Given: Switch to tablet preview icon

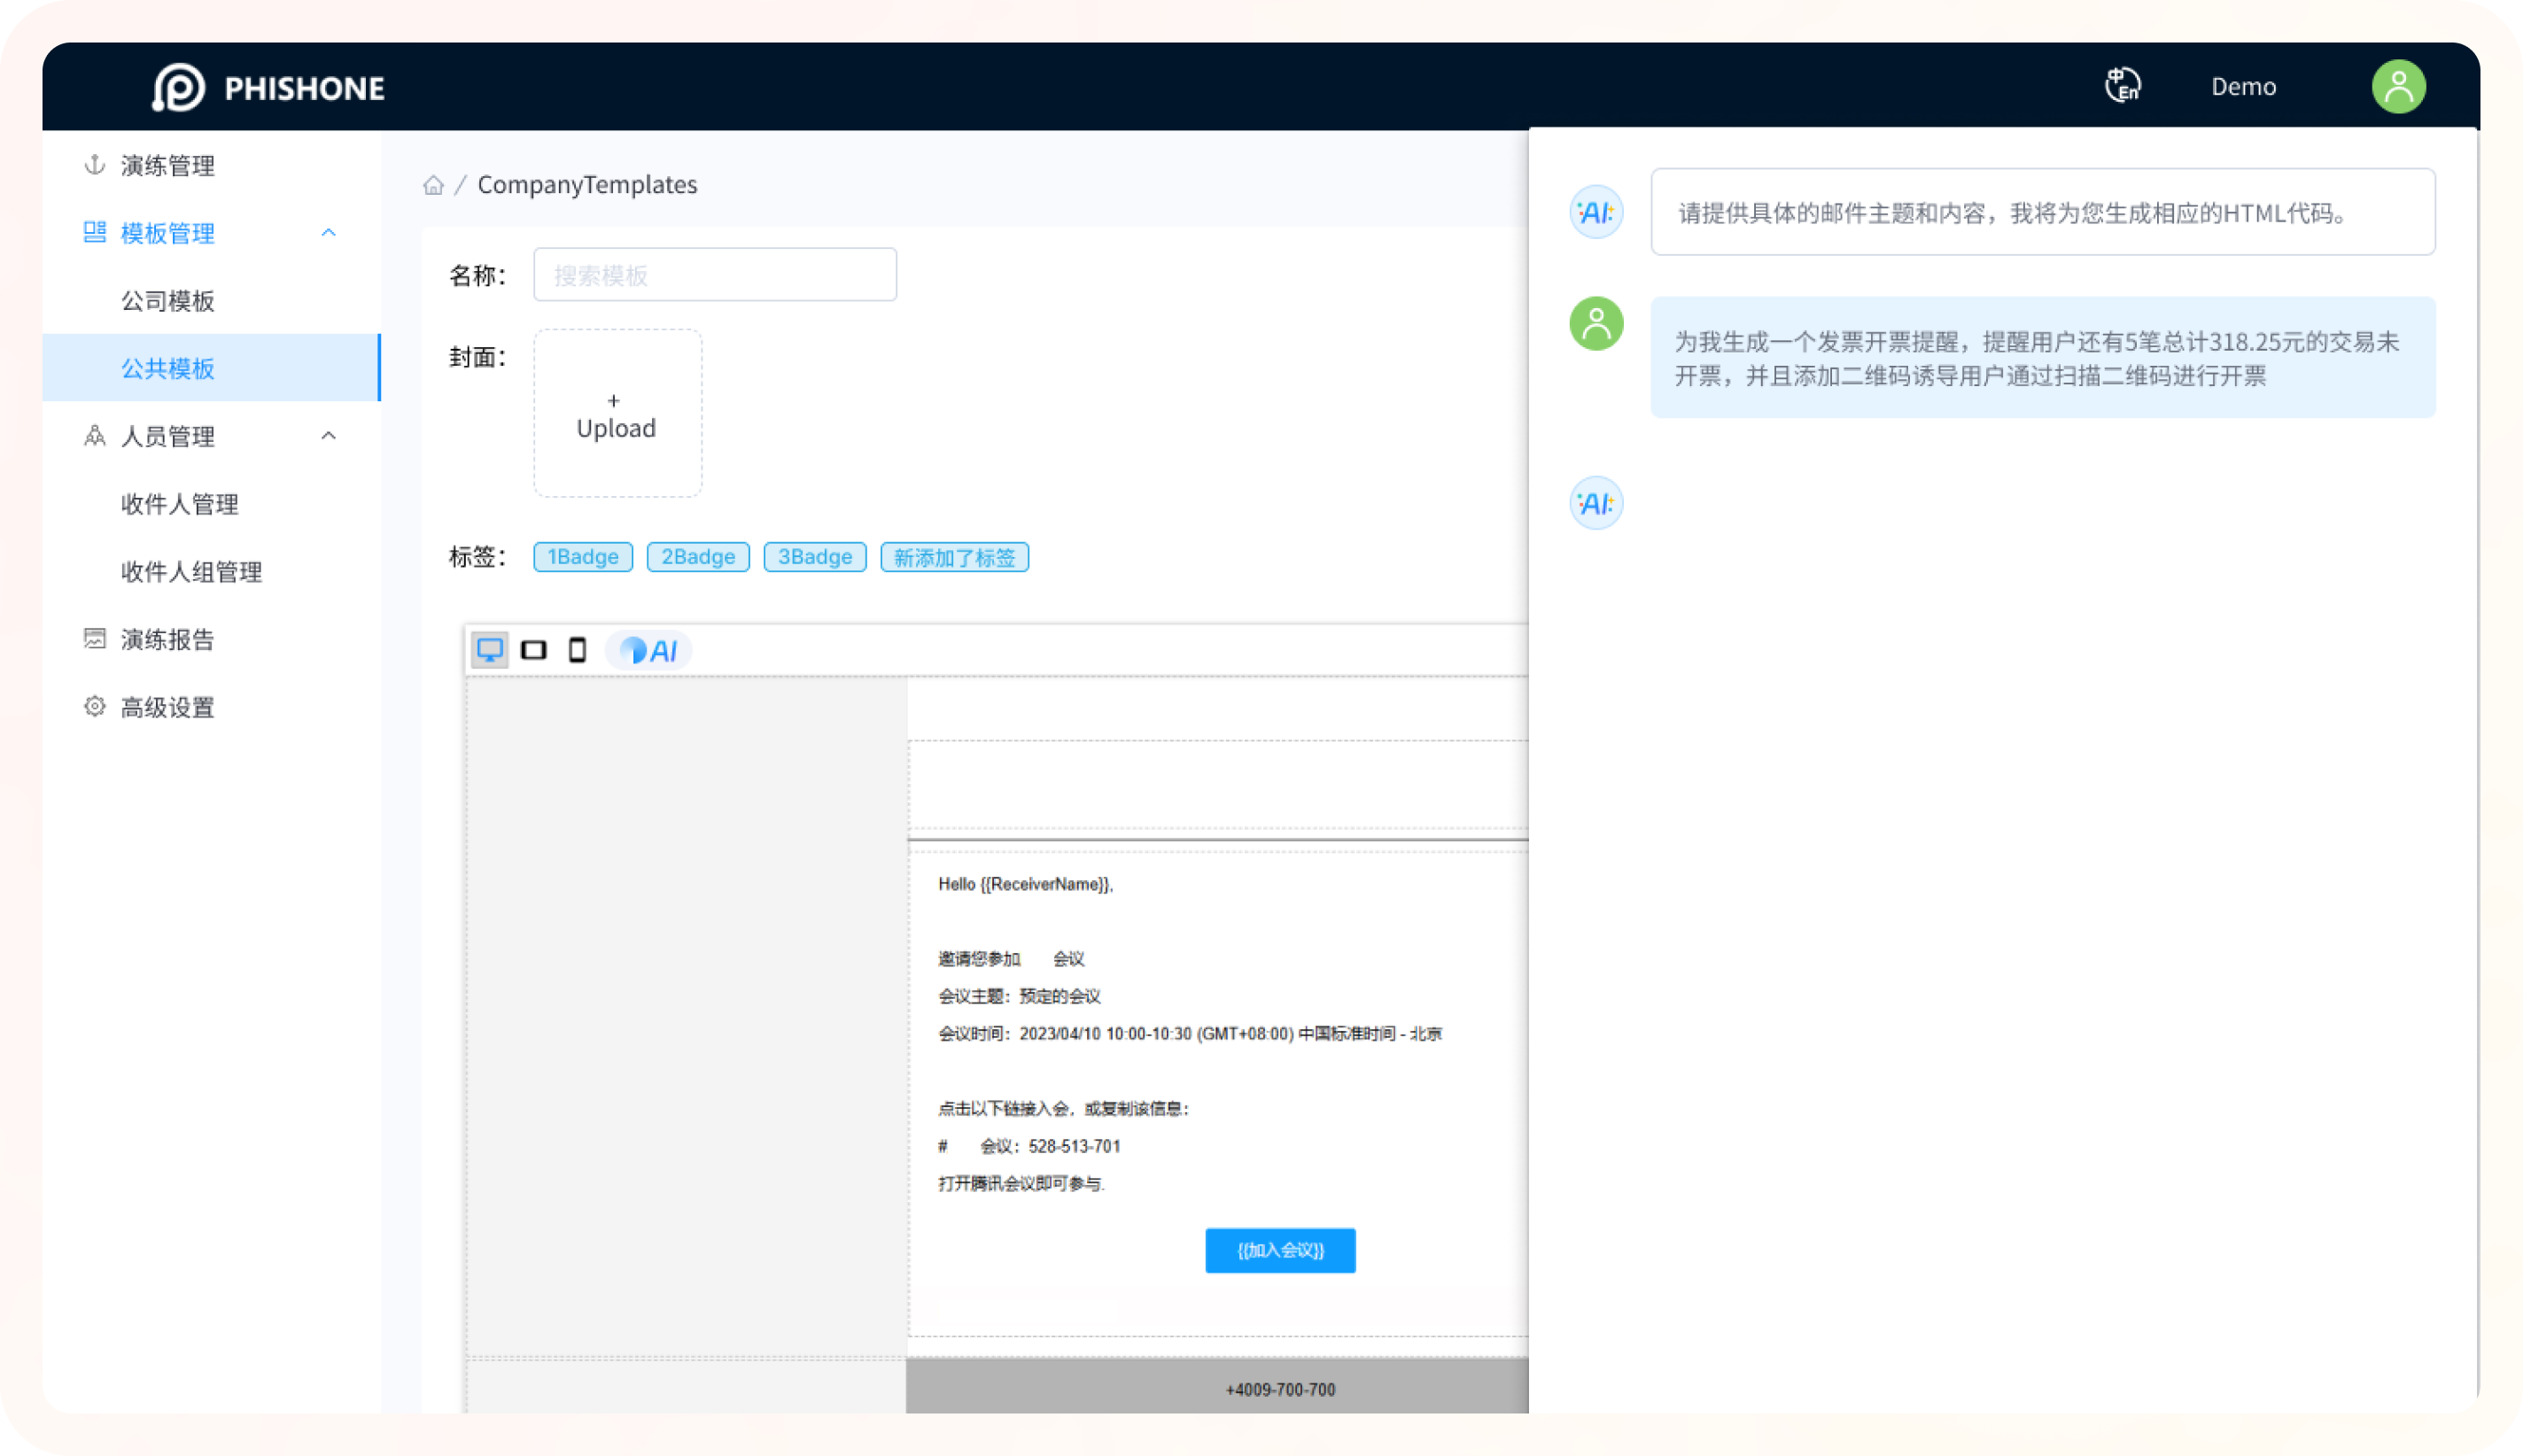Looking at the screenshot, I should tap(534, 650).
